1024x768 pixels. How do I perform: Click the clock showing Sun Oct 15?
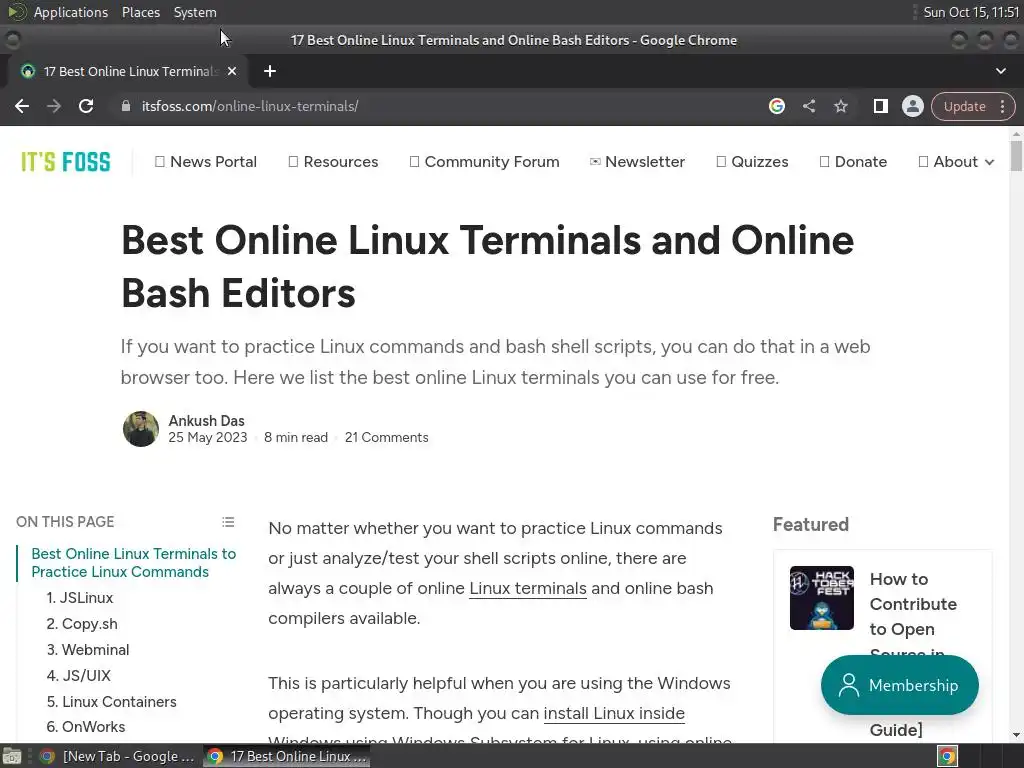[x=971, y=12]
